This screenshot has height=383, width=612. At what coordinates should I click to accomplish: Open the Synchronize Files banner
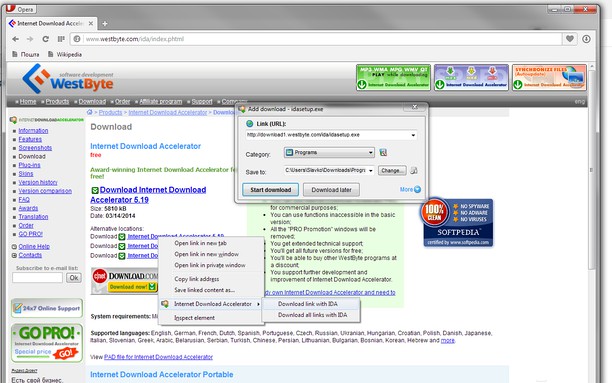coord(550,78)
